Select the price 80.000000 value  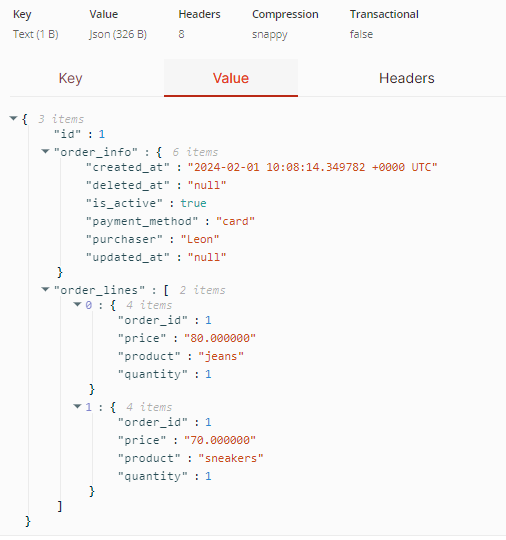220,338
